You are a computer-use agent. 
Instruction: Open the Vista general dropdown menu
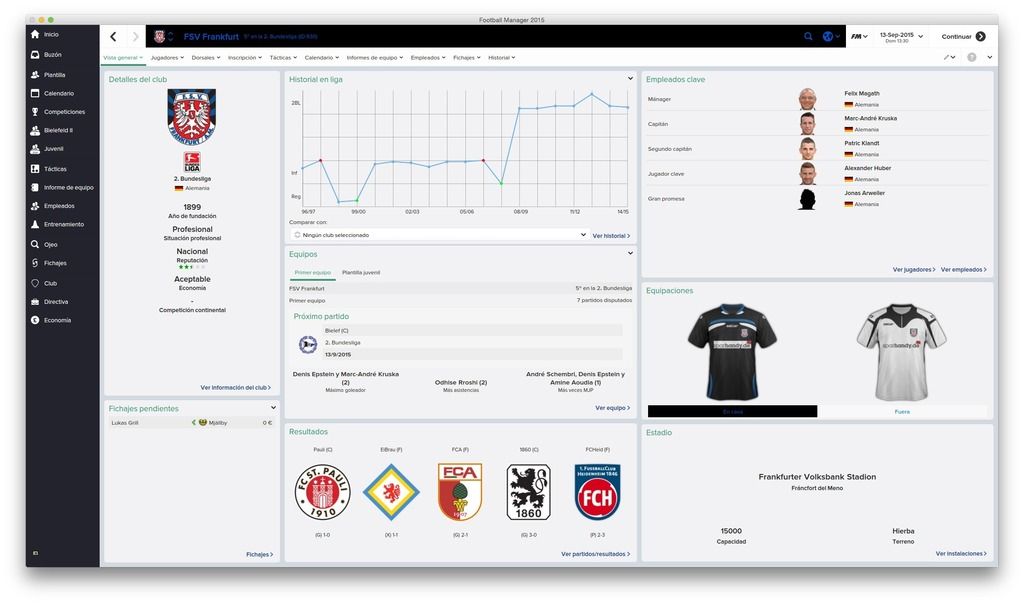pyautogui.click(x=123, y=57)
